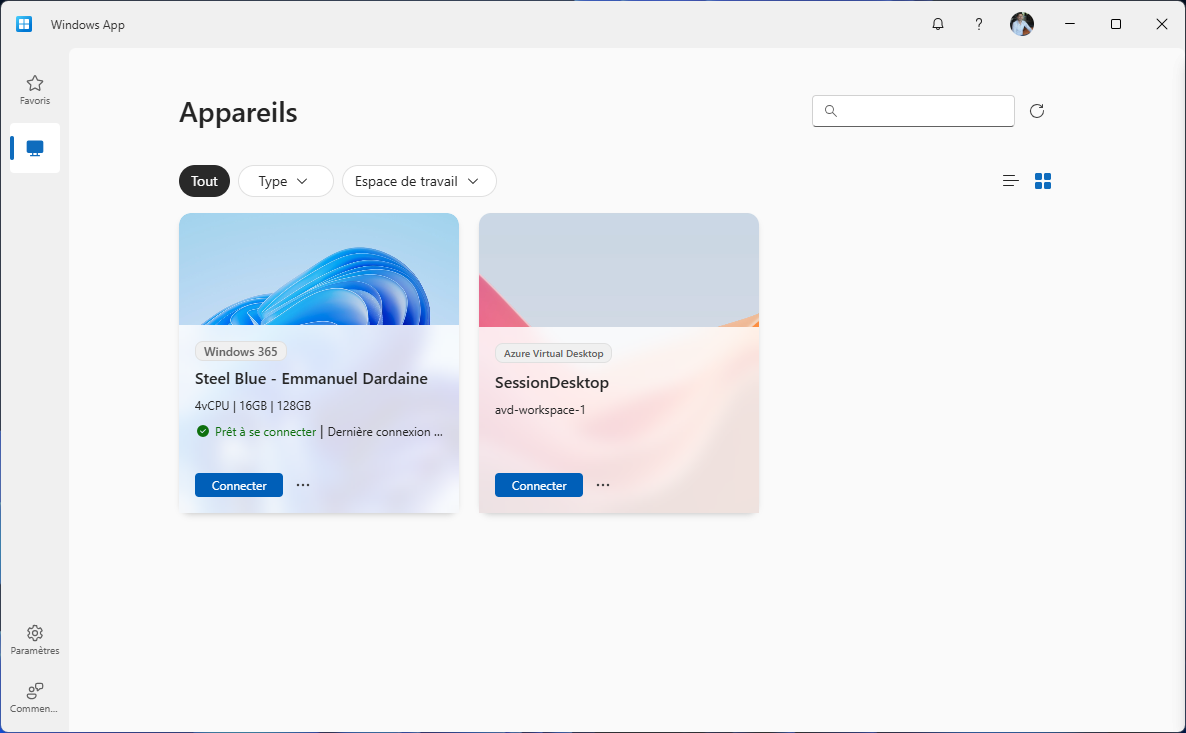Viewport: 1186px width, 733px height.
Task: Click the Windows App logo icon
Action: [x=24, y=24]
